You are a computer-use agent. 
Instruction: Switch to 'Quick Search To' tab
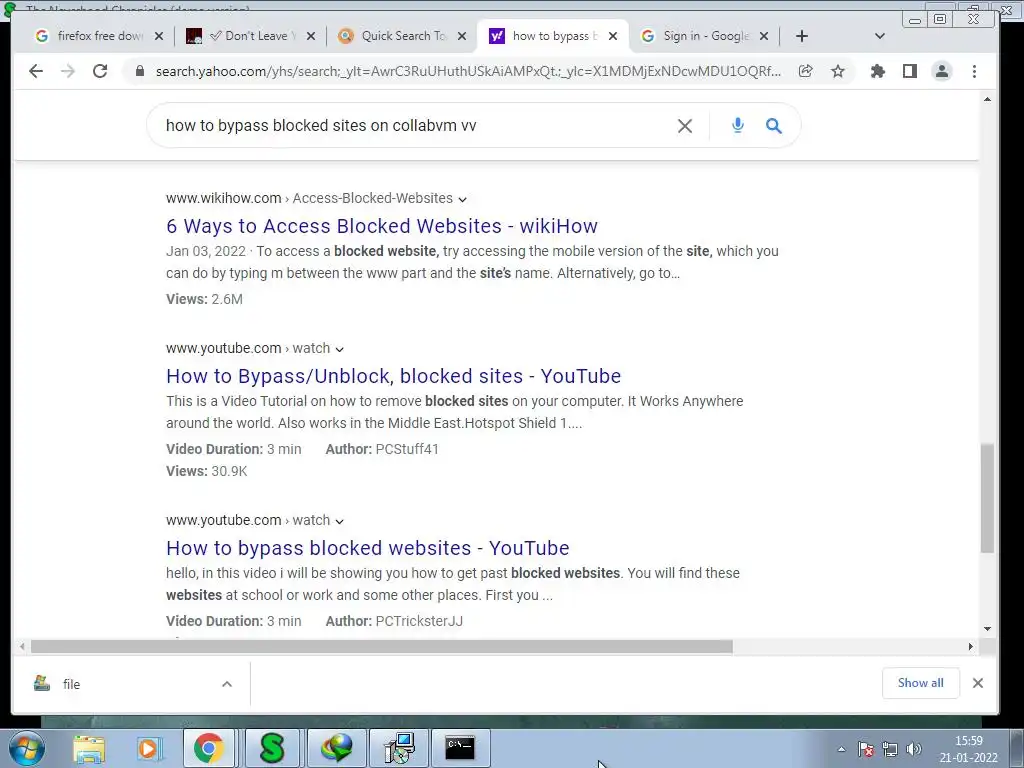(402, 36)
